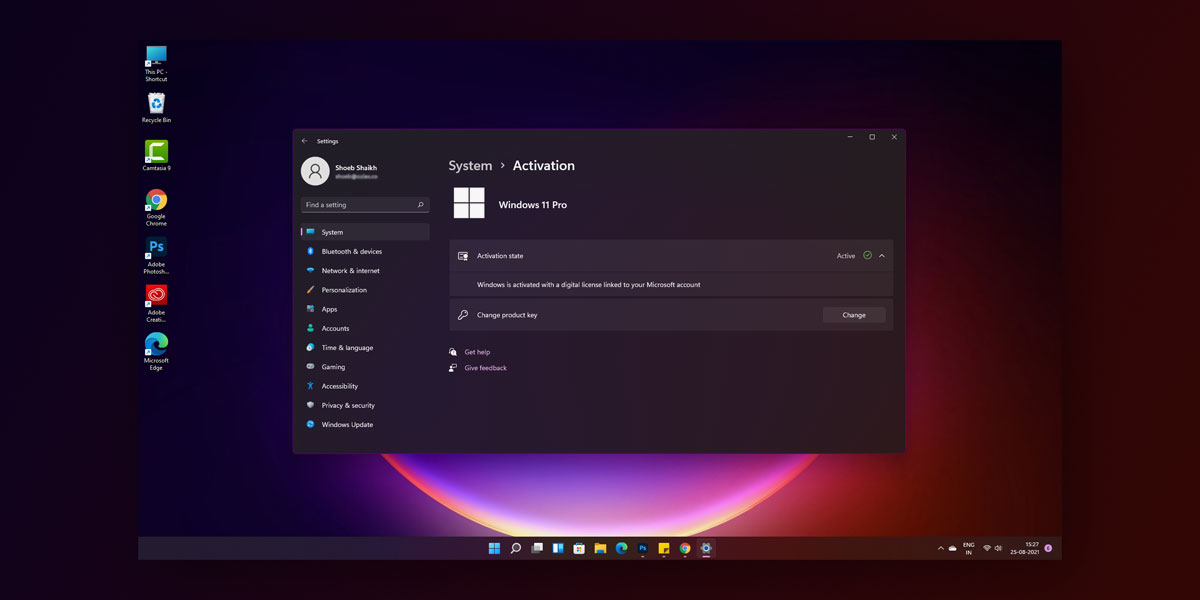Click the Find a setting search box
This screenshot has width=1200, height=600.
[364, 204]
